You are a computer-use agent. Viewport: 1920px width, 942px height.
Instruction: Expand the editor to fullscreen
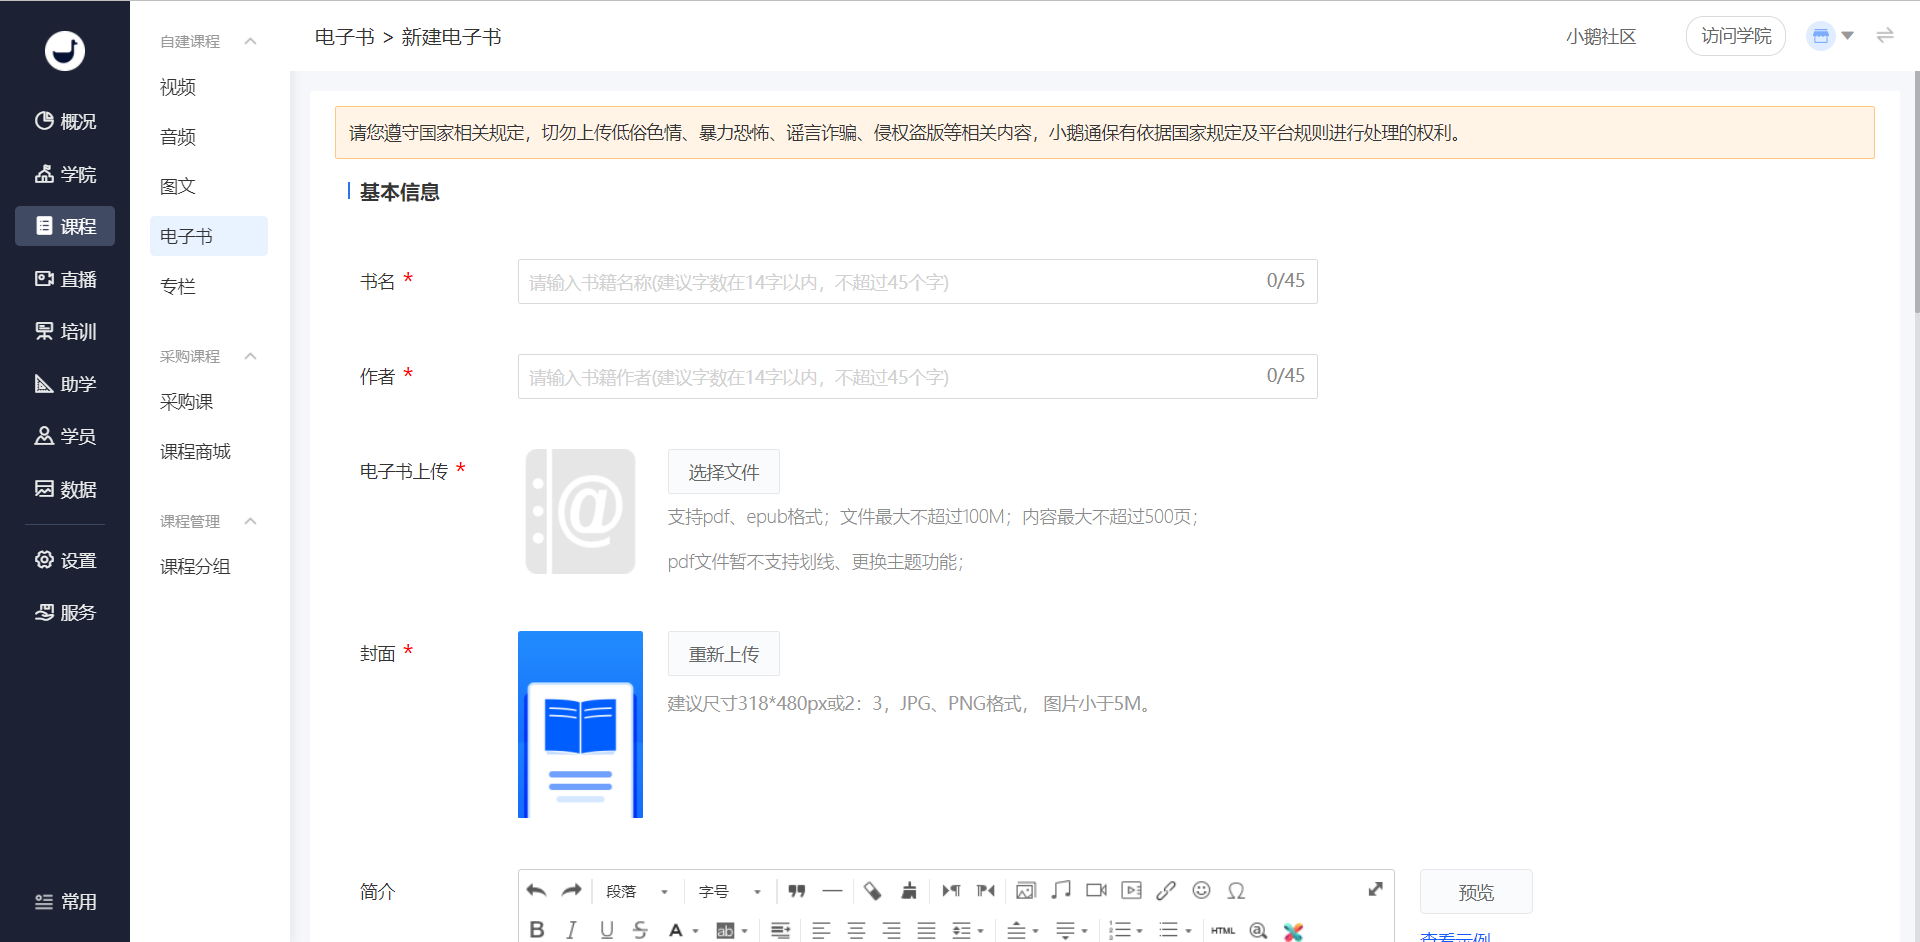(x=1375, y=889)
